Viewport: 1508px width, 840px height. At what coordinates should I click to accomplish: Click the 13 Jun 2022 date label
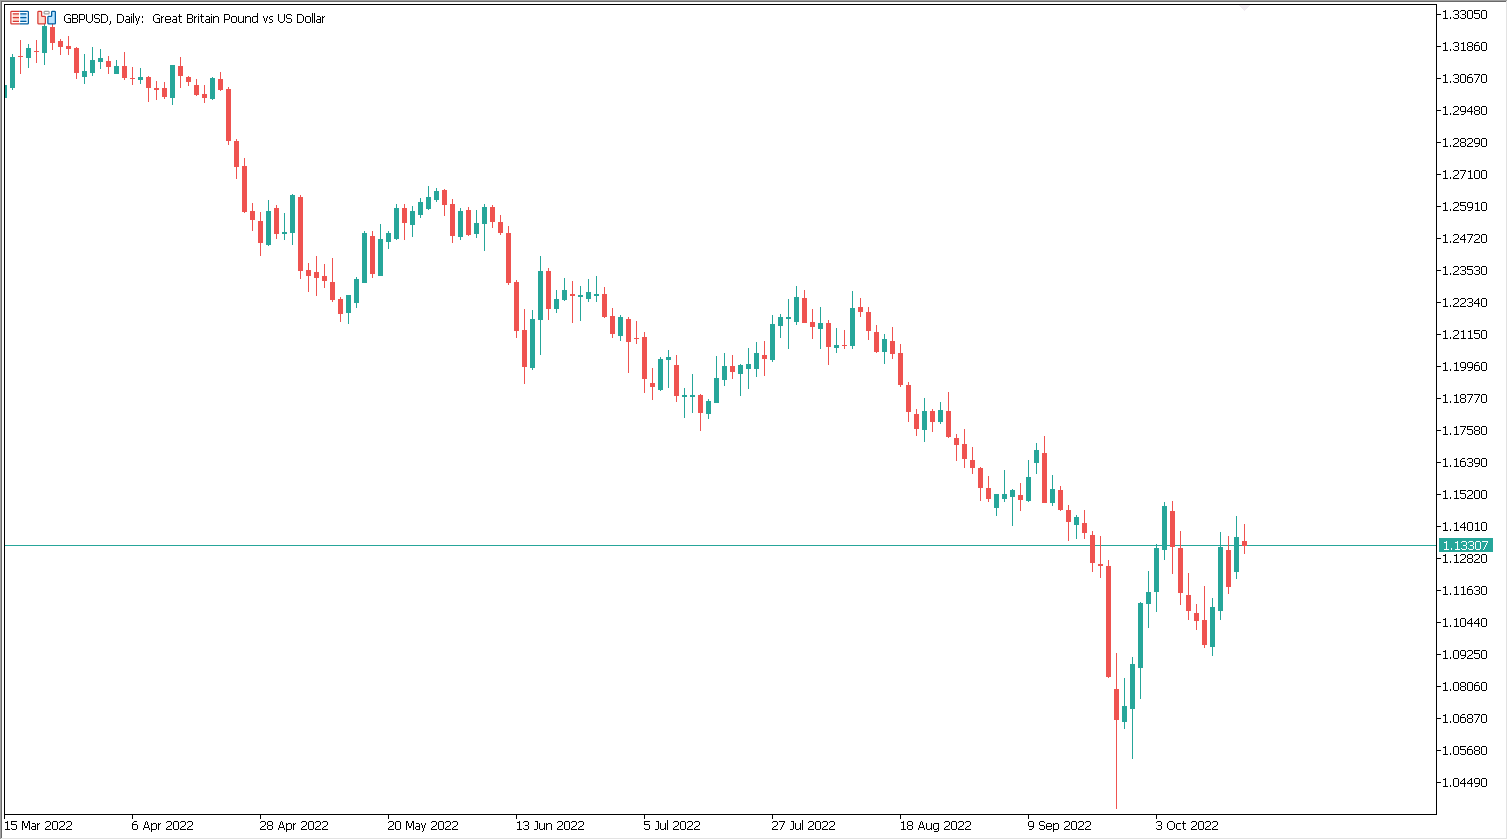550,826
